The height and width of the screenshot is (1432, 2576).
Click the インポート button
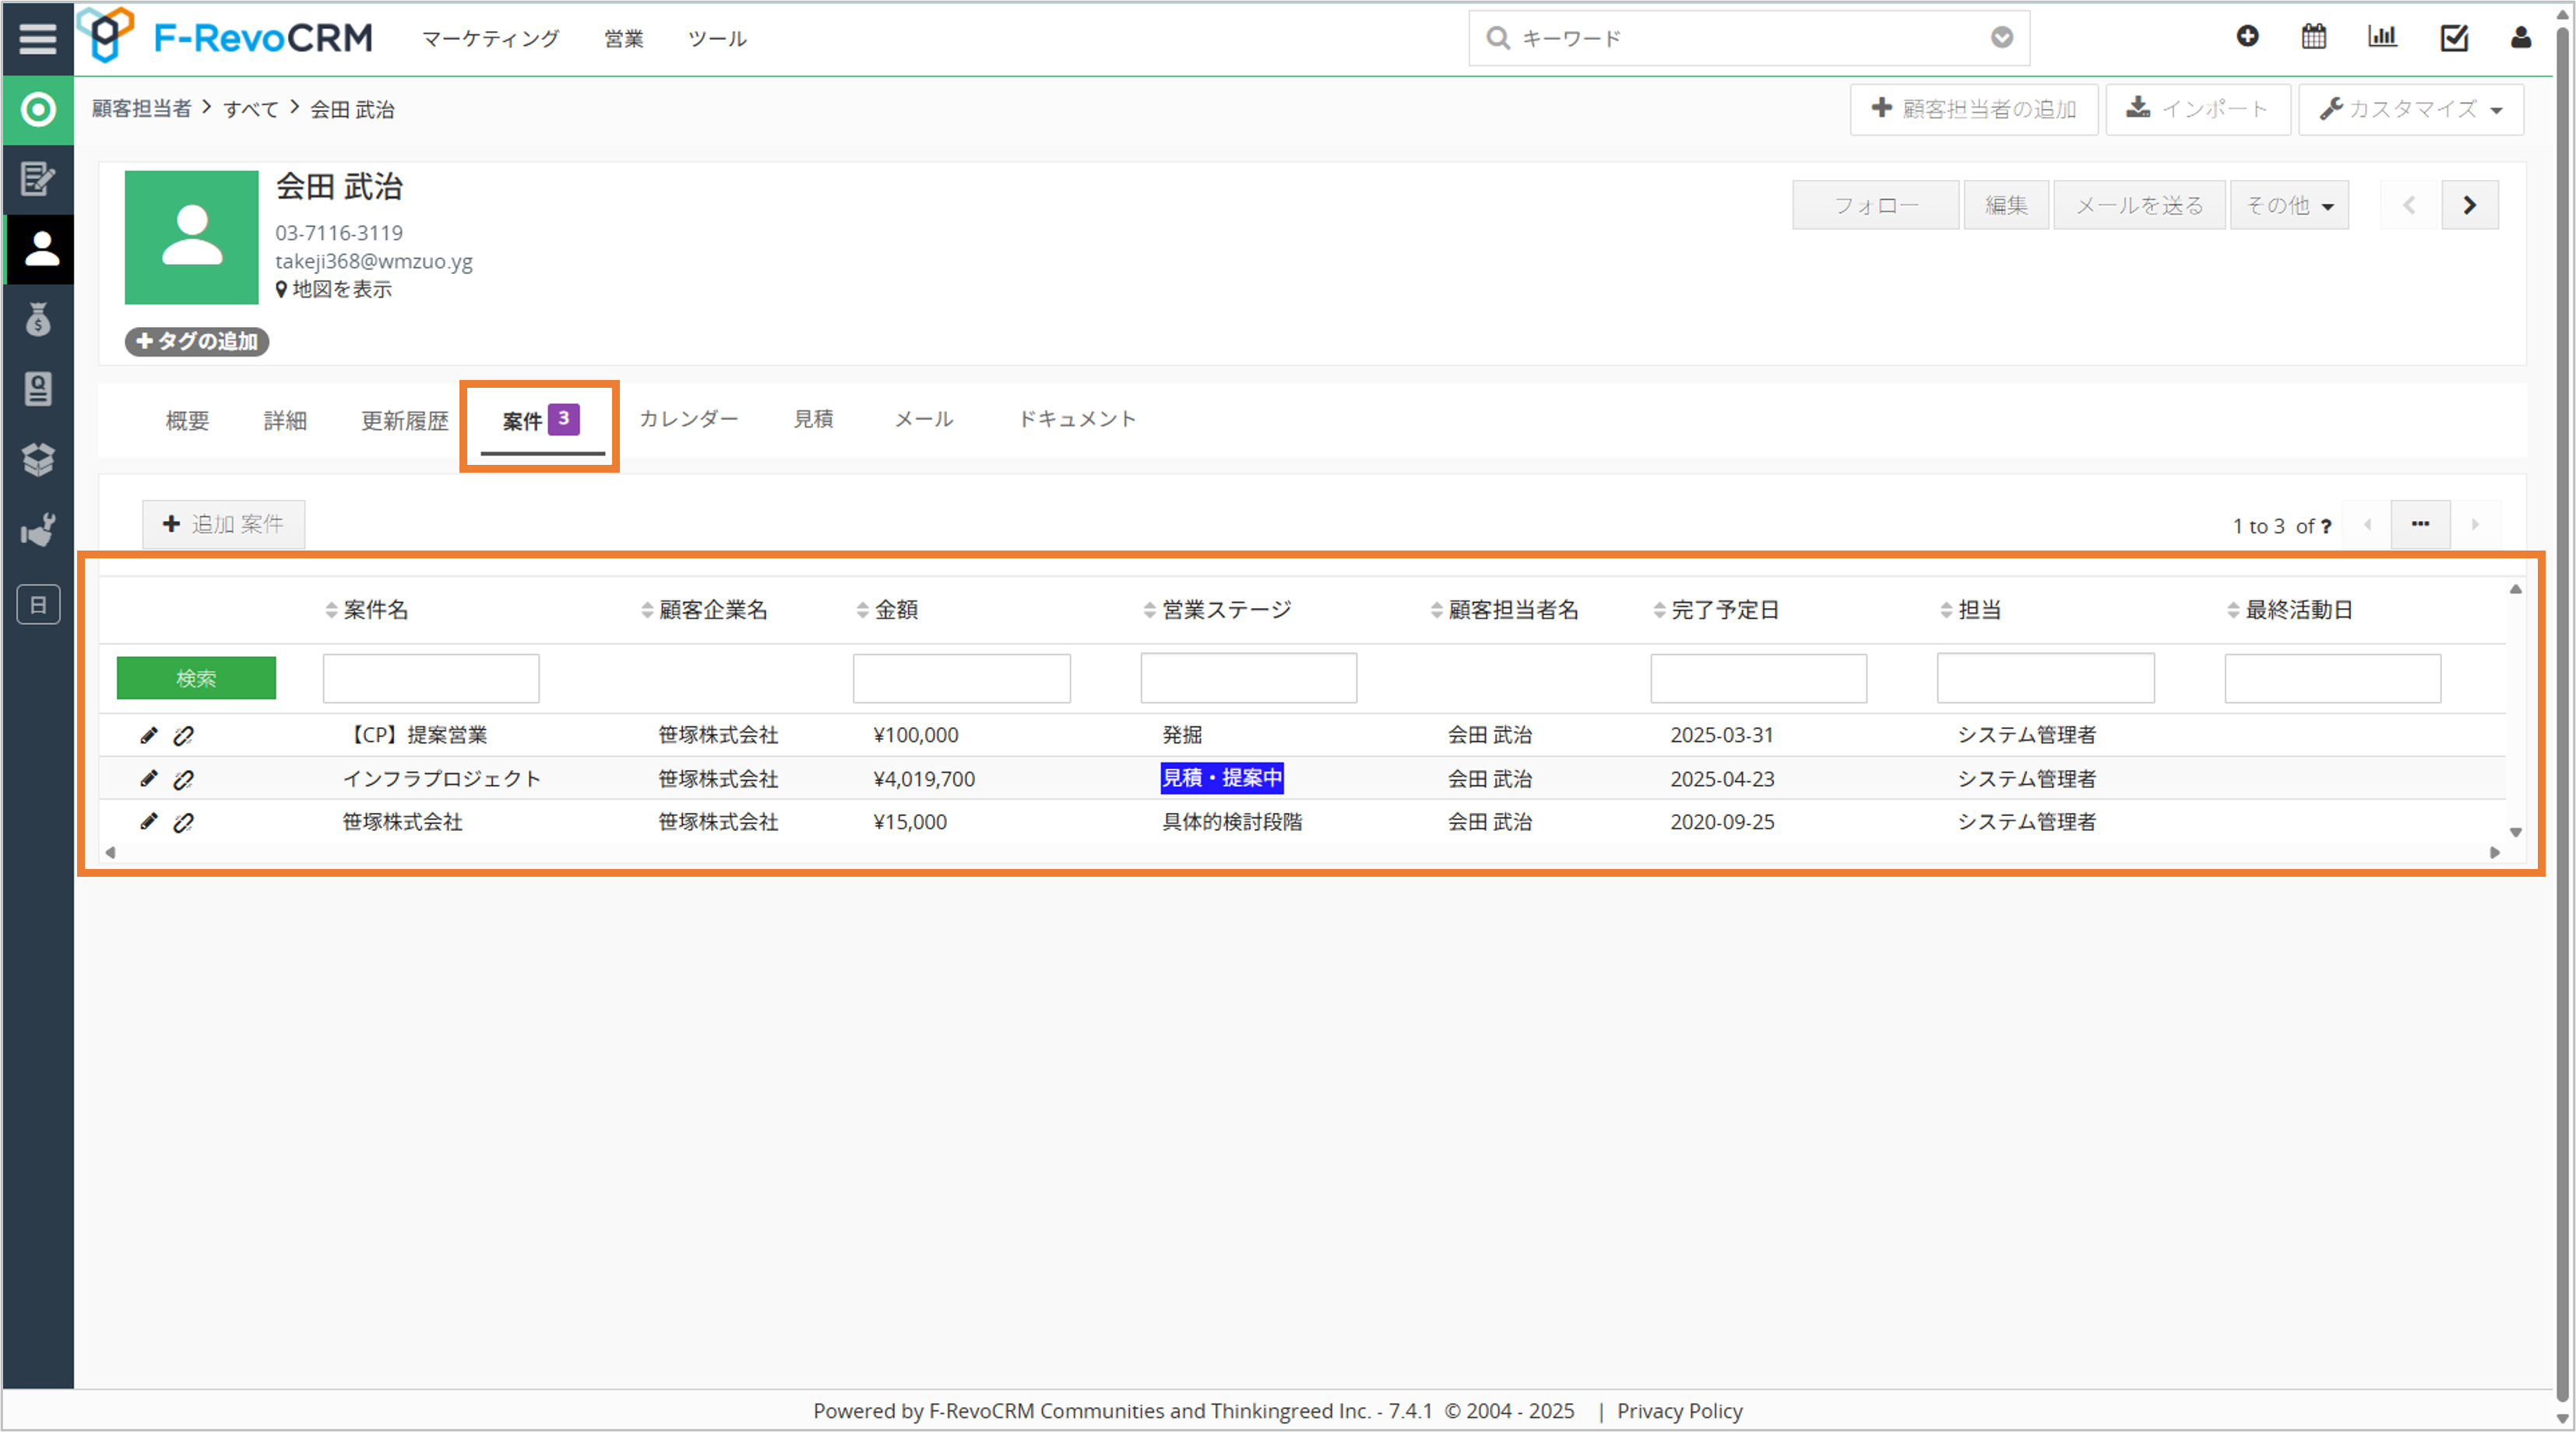pyautogui.click(x=2198, y=109)
